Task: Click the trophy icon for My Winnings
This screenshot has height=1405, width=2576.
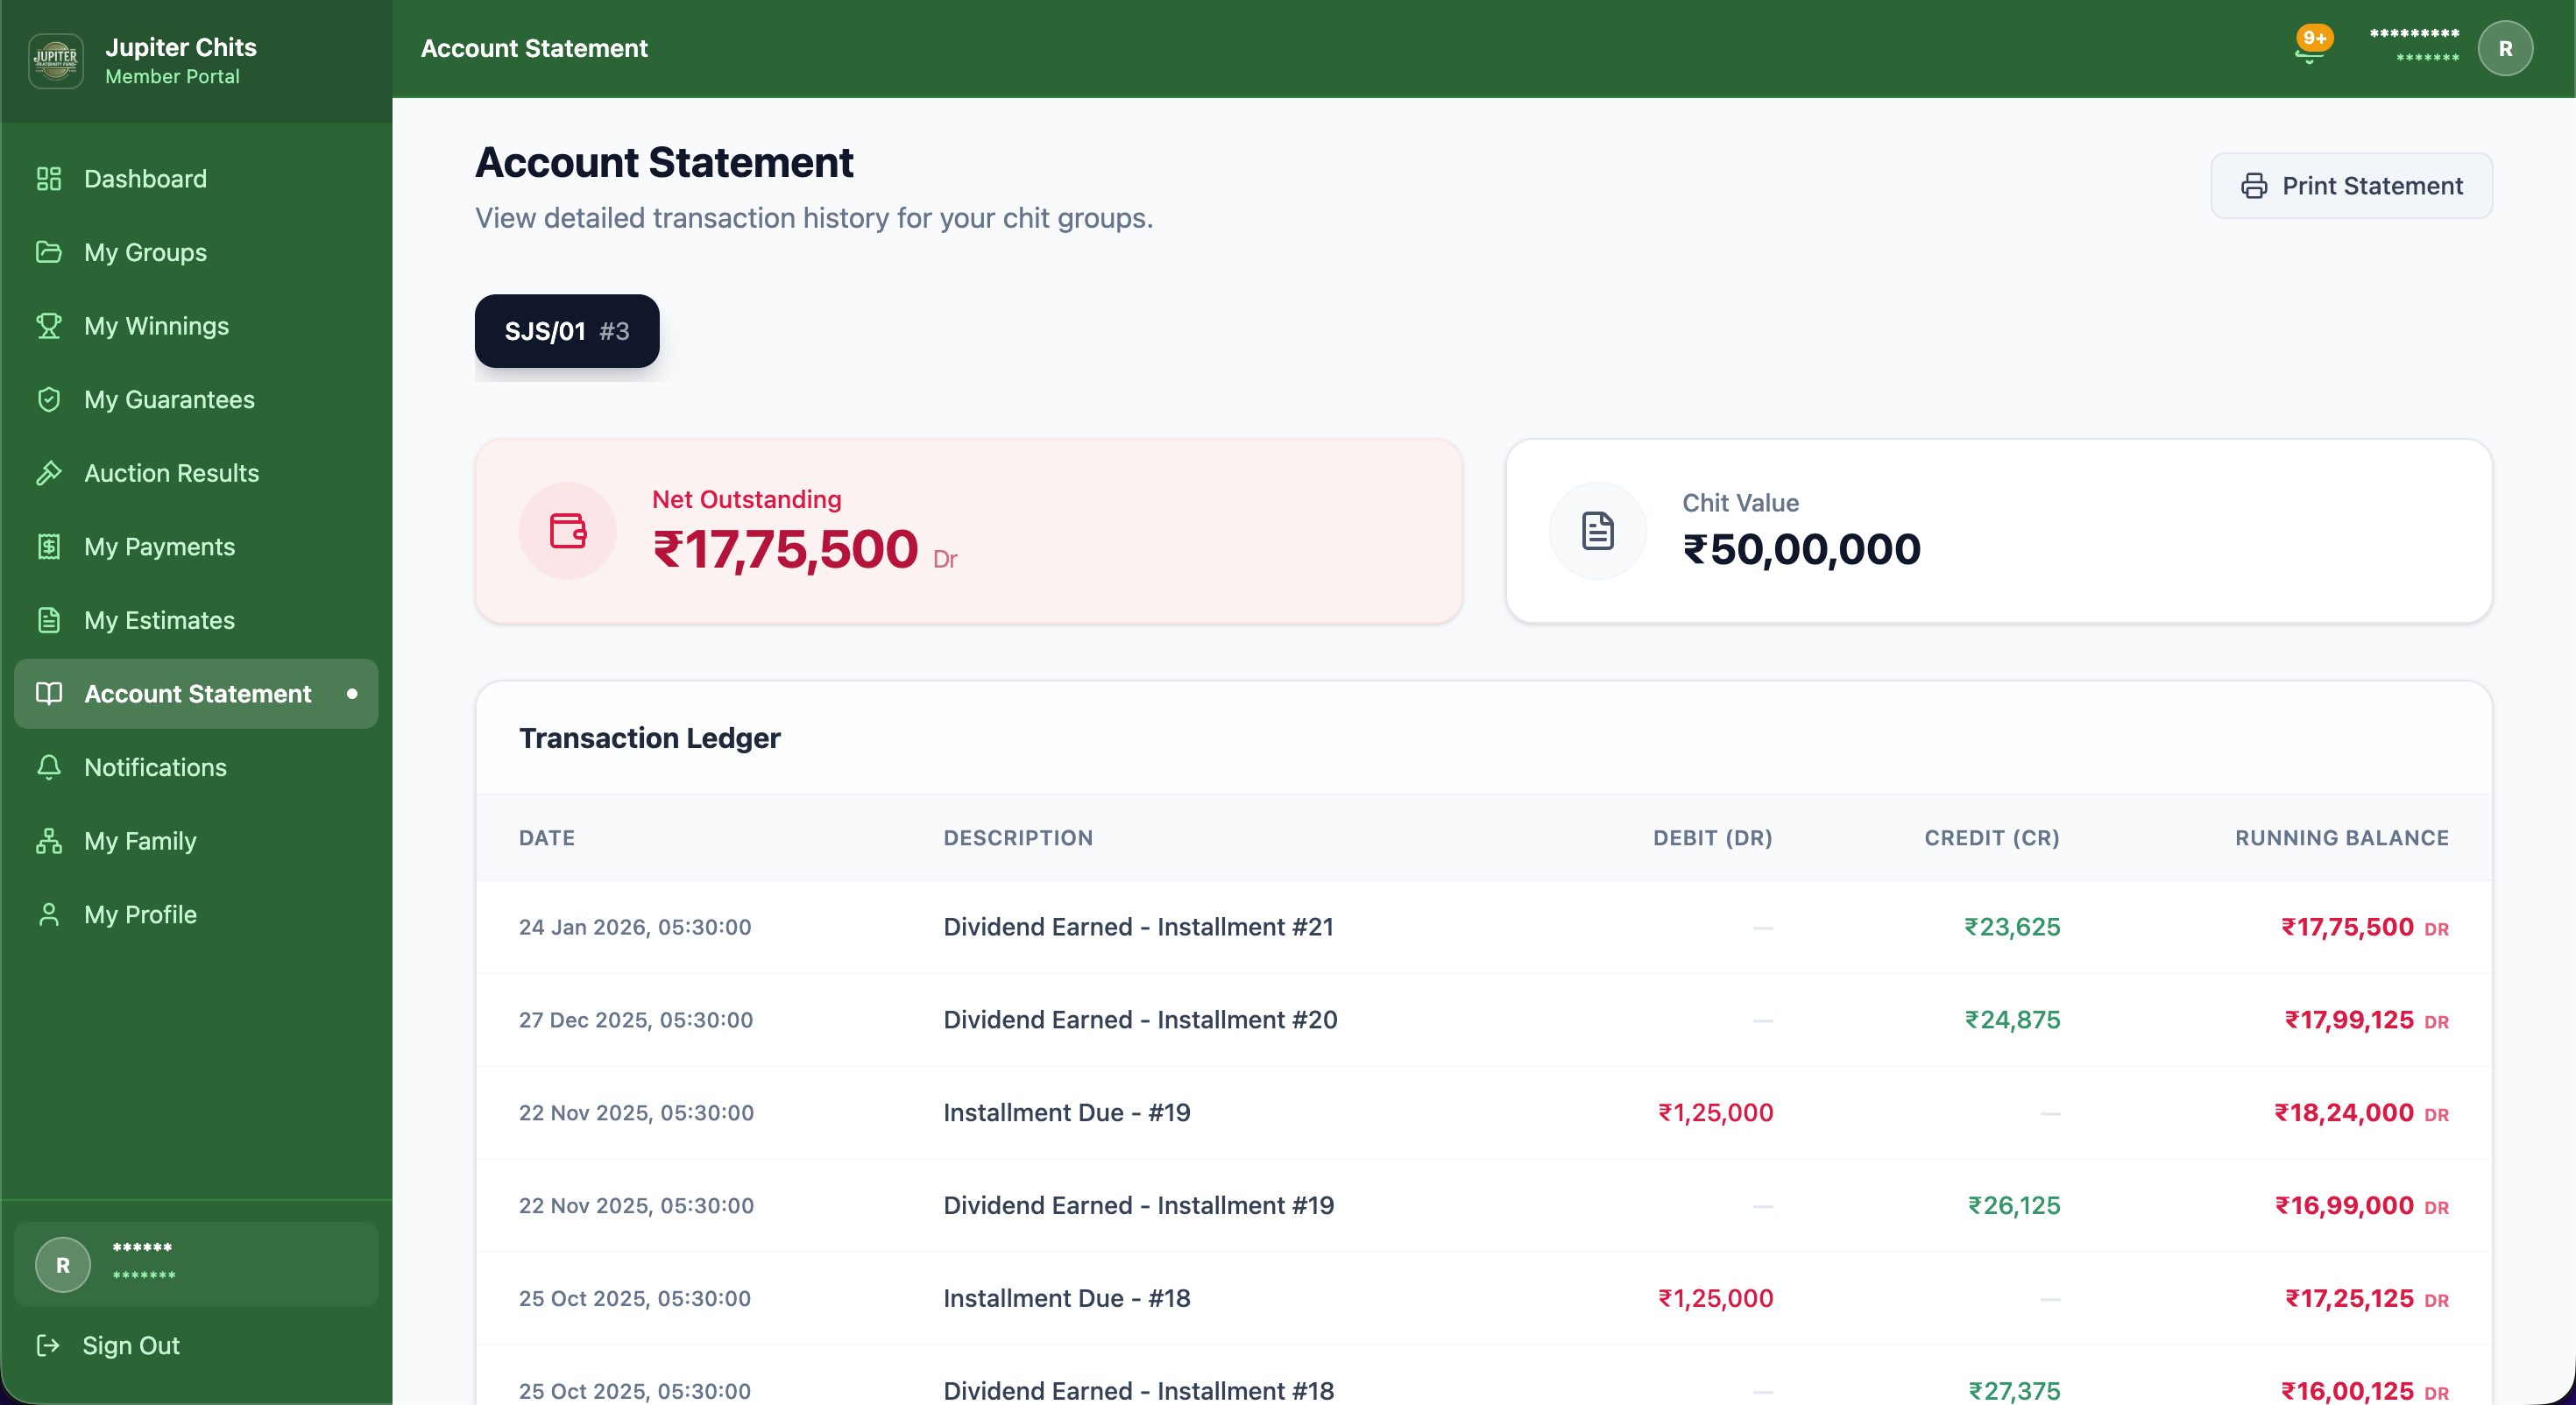Action: tap(50, 325)
